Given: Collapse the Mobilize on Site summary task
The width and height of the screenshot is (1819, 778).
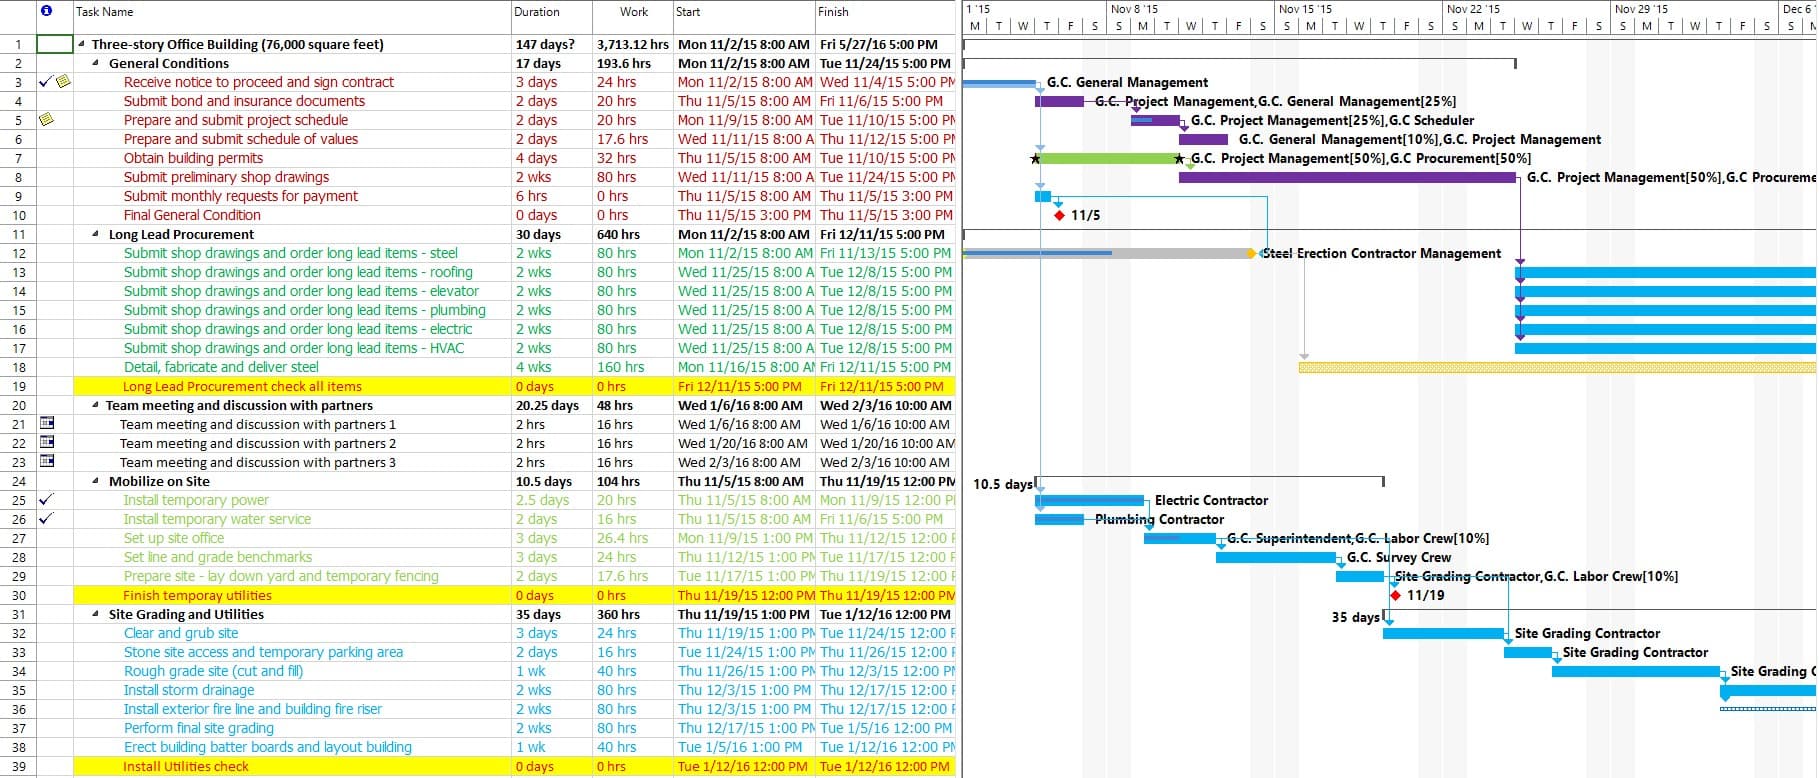Looking at the screenshot, I should 96,482.
